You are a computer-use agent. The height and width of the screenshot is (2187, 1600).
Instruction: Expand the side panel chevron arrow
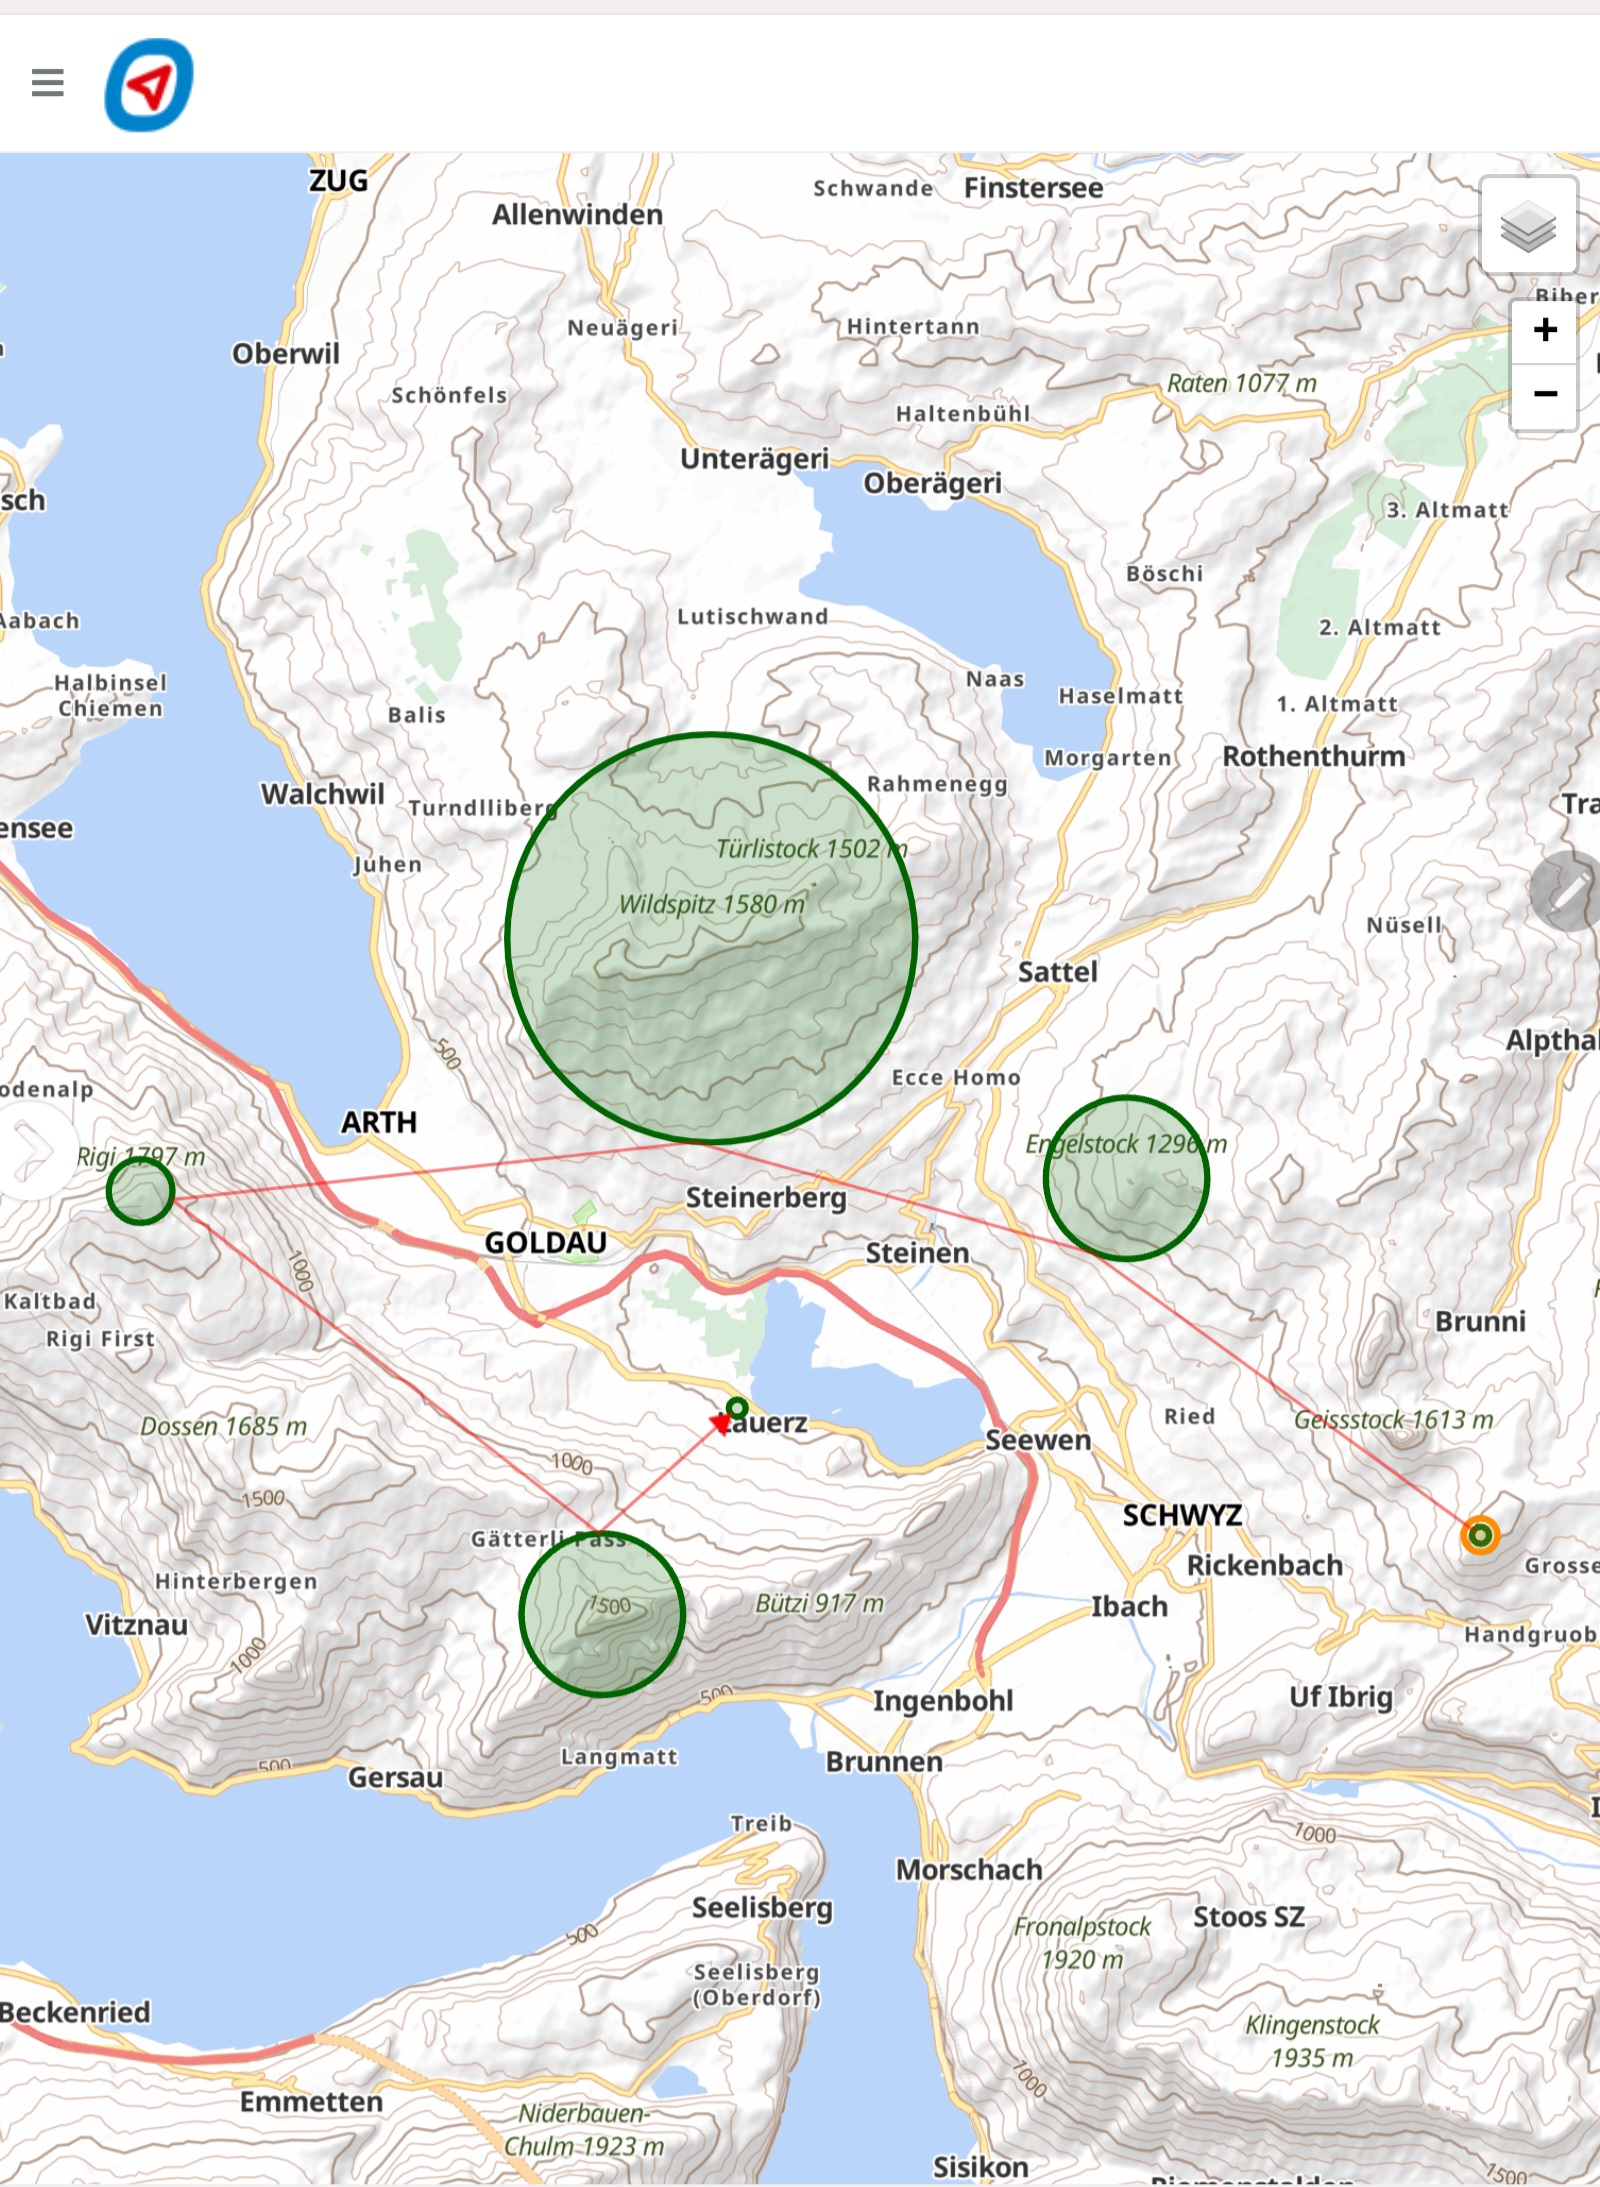[34, 1151]
